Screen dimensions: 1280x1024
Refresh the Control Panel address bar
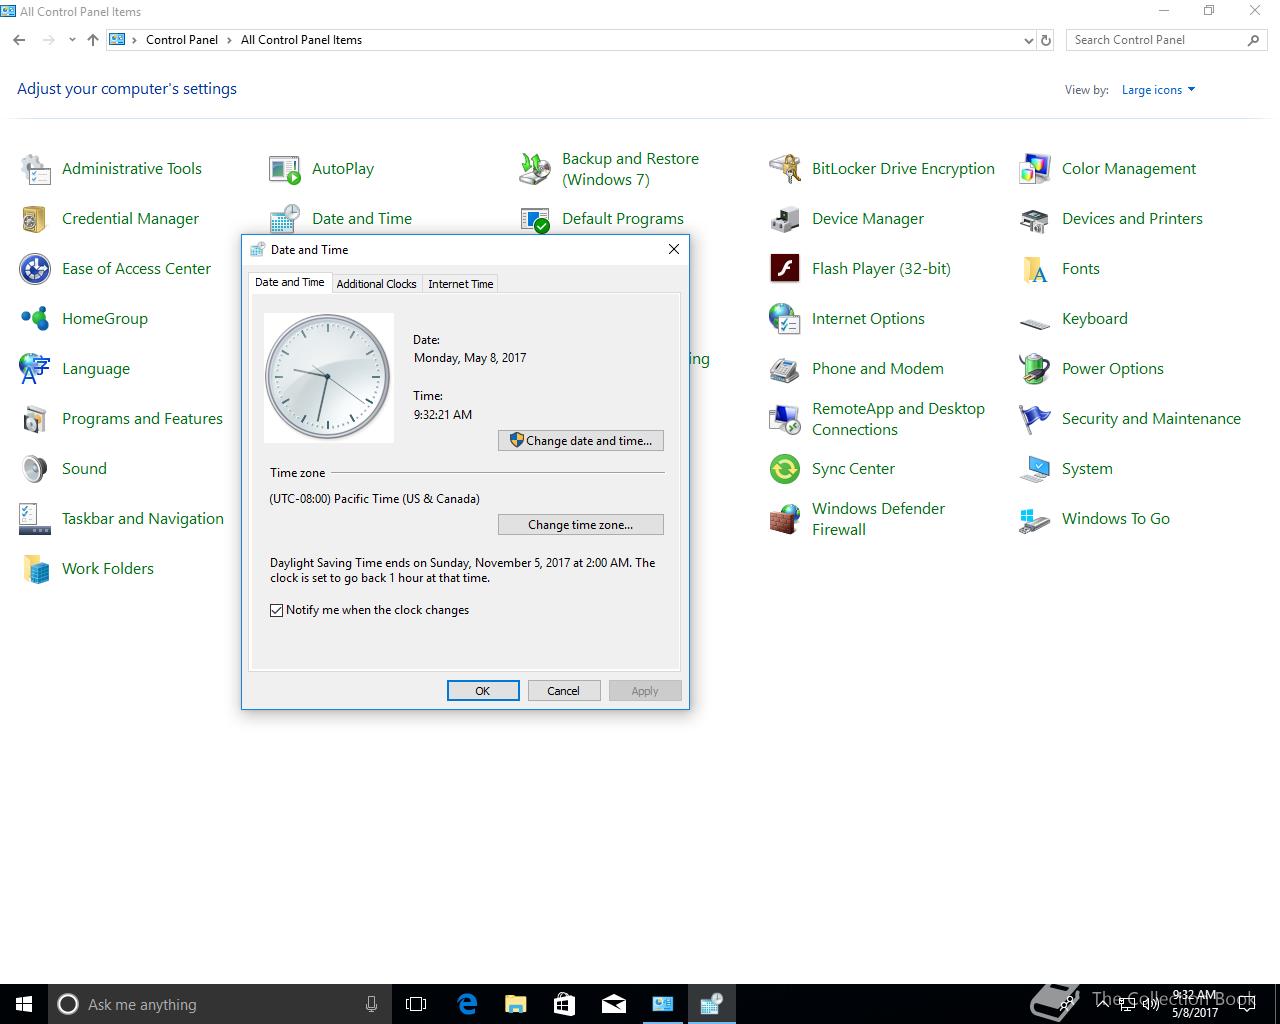(1046, 41)
